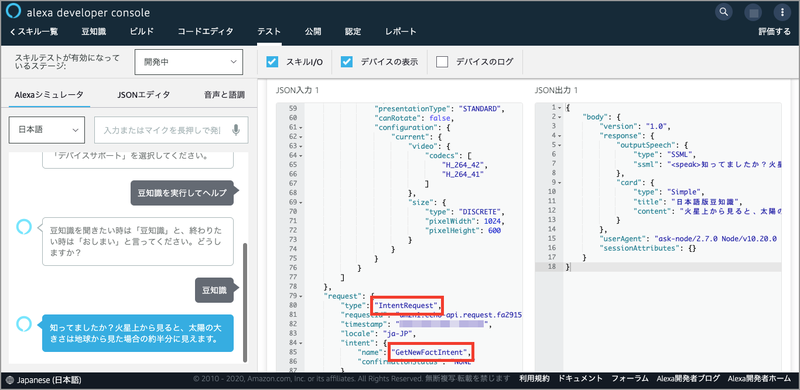Image resolution: width=800 pixels, height=390 pixels.
Task: Click the help response bubble about おしまい
Action: pyautogui.click(x=138, y=241)
